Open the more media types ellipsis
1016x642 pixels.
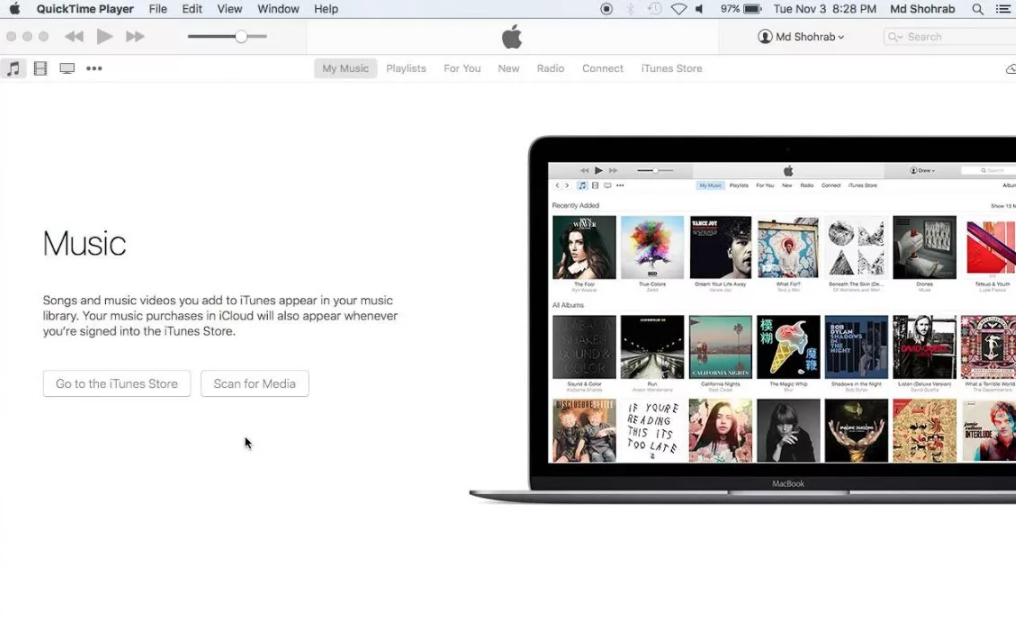94,69
